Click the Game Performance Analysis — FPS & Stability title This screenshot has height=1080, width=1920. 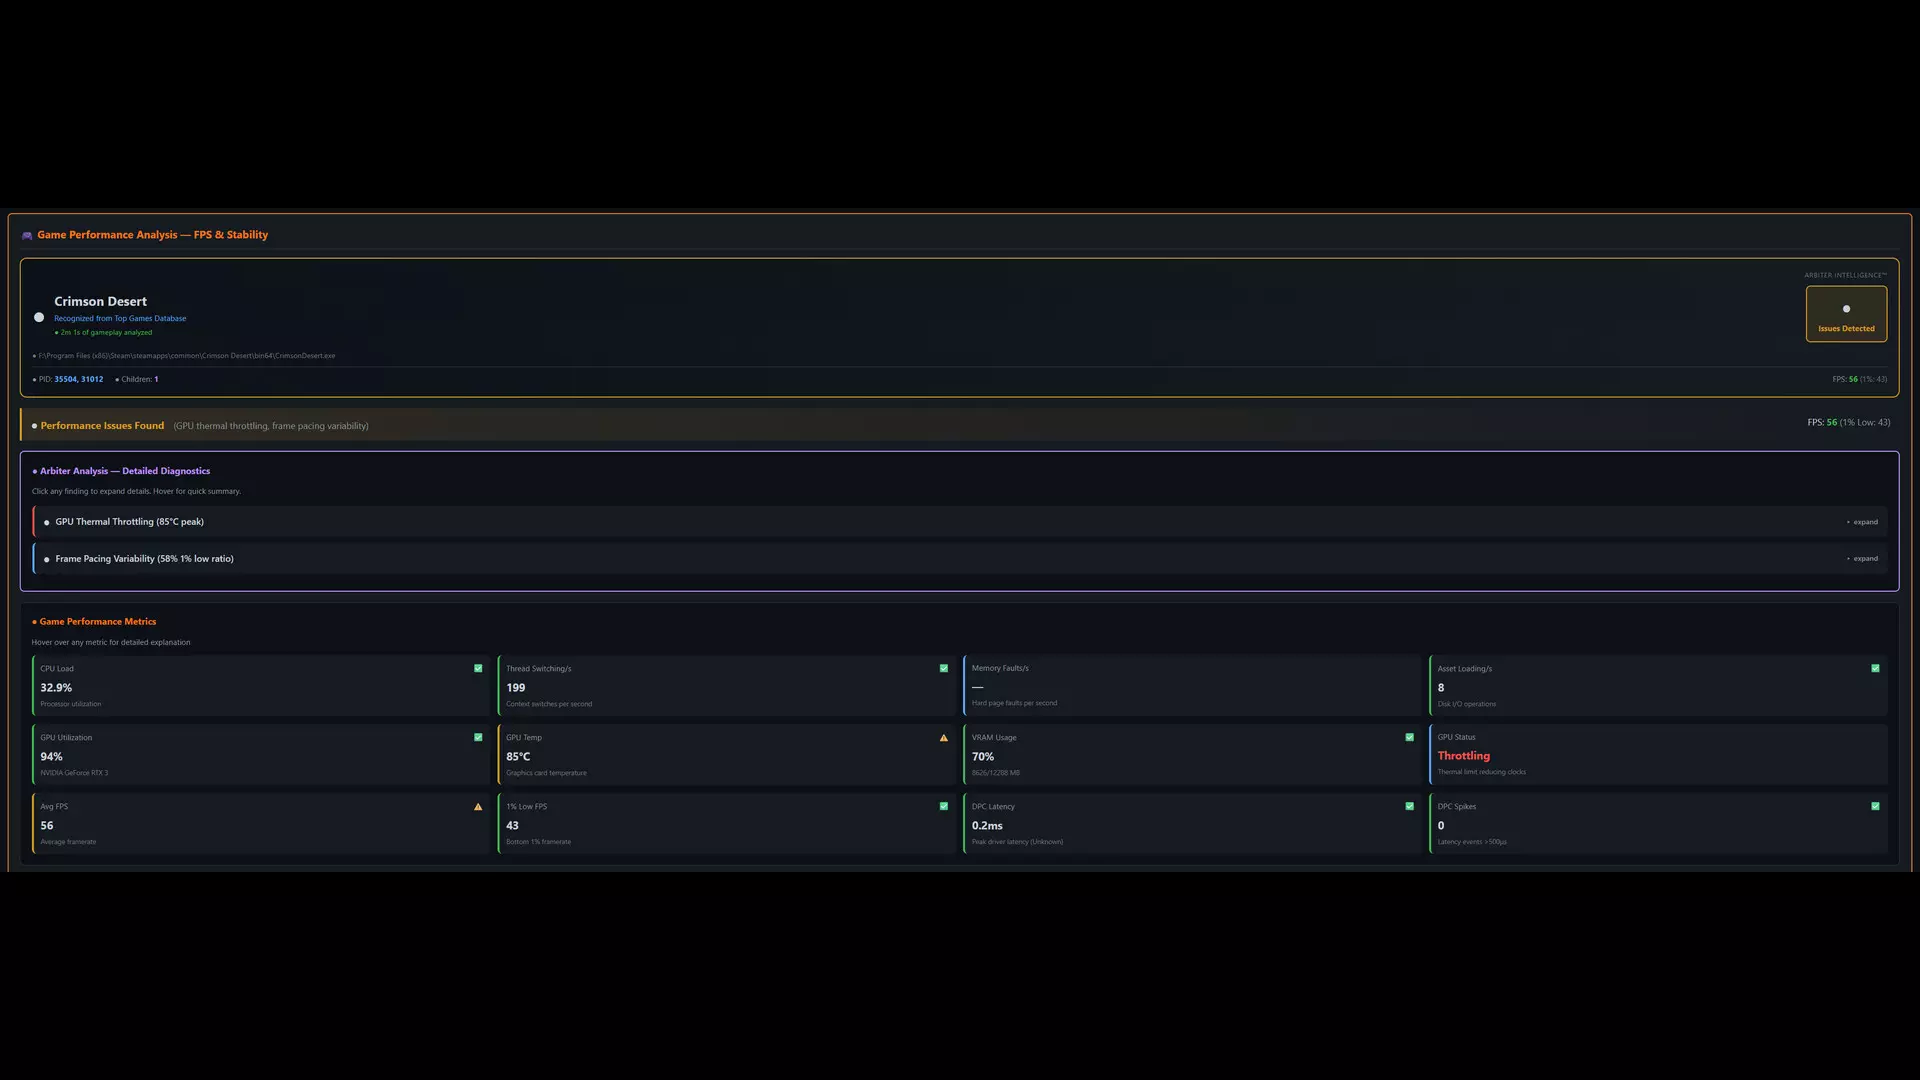(153, 235)
